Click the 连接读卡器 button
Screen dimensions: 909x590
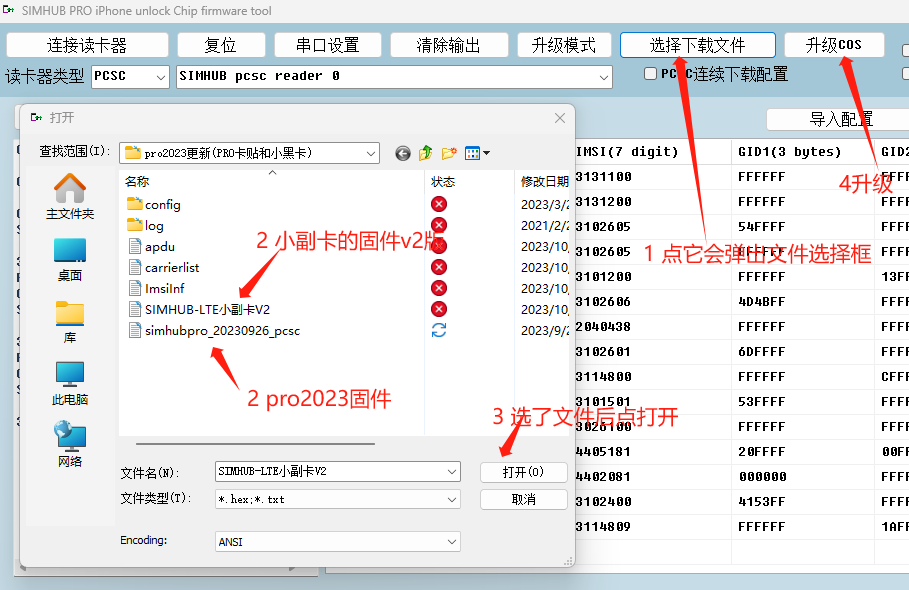pos(87,45)
